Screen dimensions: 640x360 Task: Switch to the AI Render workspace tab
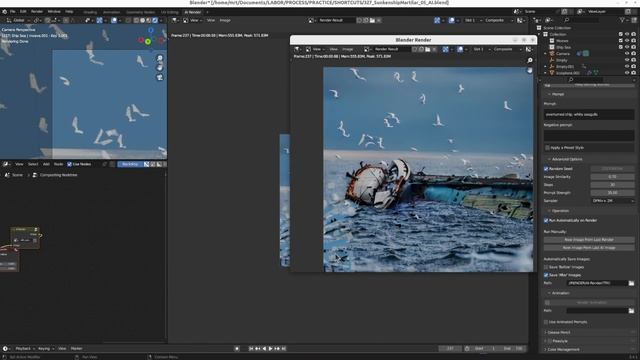192,12
